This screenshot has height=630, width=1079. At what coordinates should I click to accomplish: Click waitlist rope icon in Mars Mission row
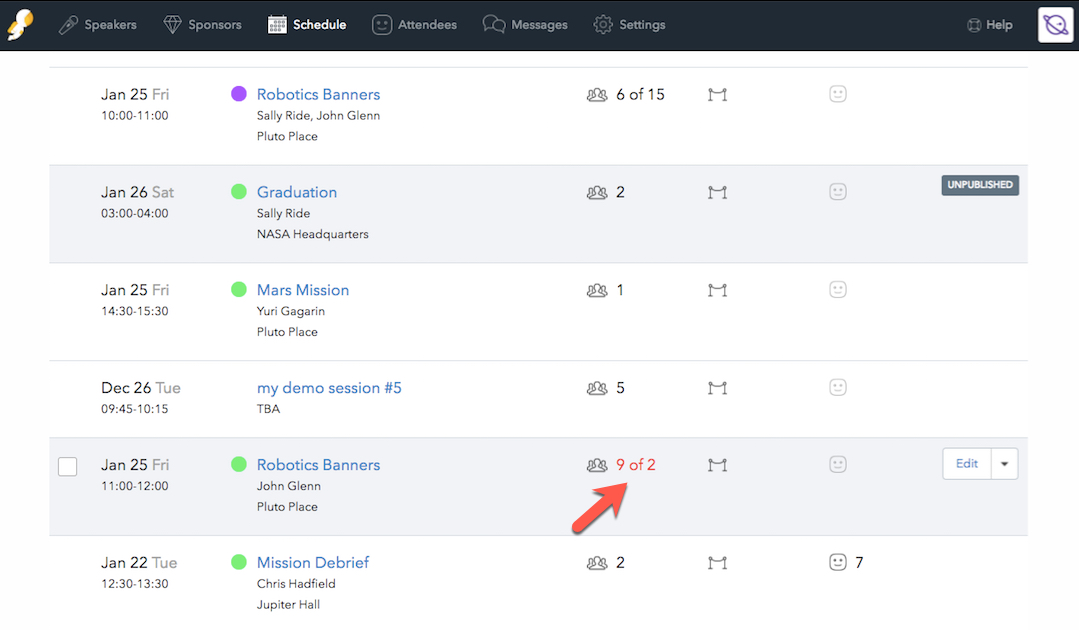[x=717, y=290]
